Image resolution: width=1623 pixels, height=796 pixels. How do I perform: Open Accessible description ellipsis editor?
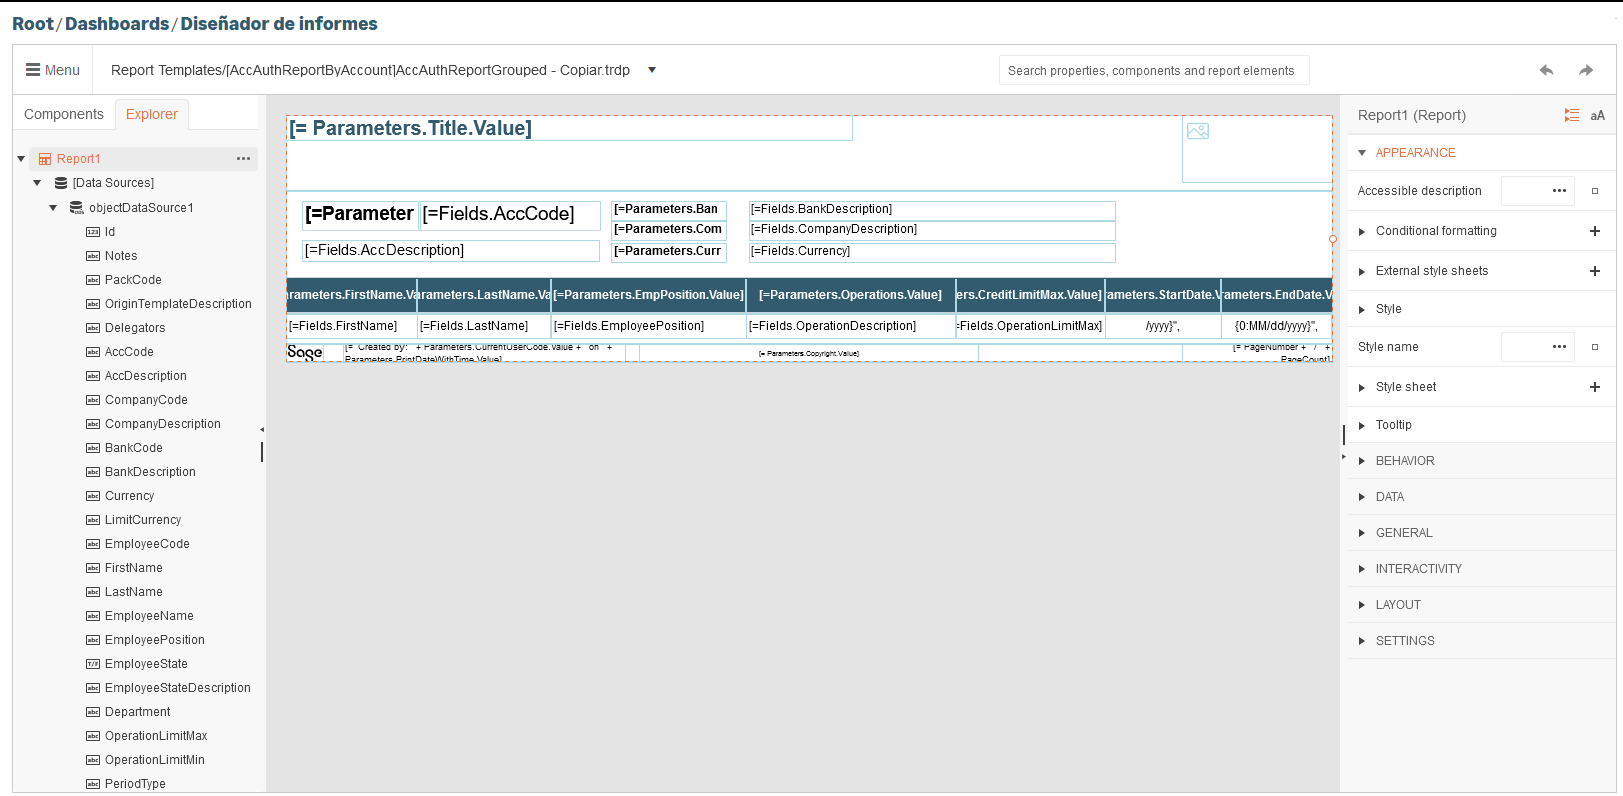coord(1559,191)
